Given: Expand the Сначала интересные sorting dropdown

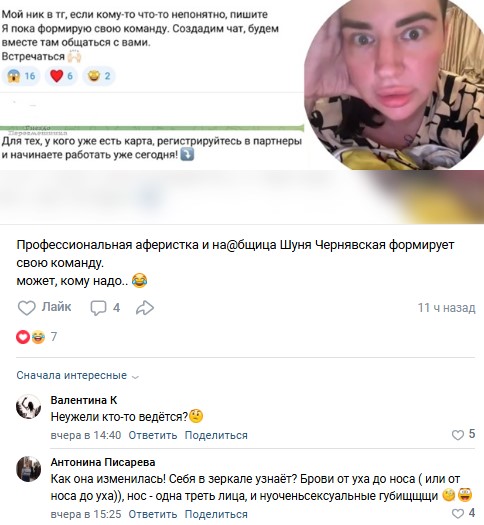Looking at the screenshot, I should click(78, 375).
